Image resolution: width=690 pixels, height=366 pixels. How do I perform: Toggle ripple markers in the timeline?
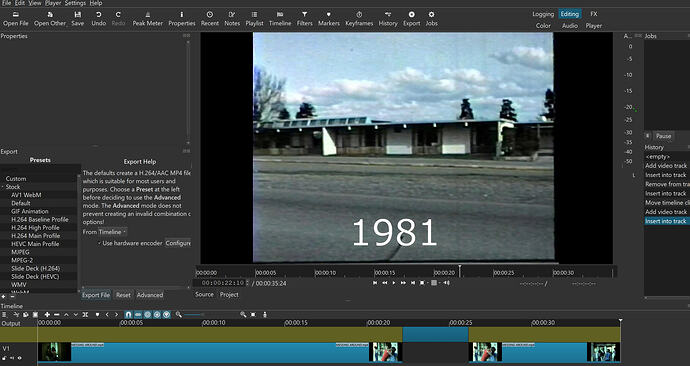(x=166, y=315)
